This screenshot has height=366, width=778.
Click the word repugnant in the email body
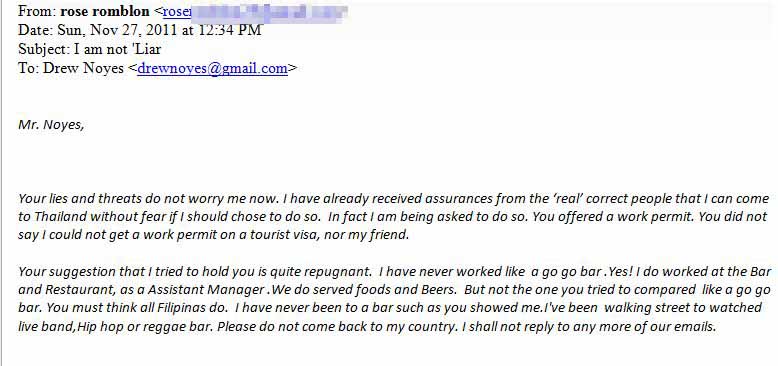pyautogui.click(x=337, y=271)
